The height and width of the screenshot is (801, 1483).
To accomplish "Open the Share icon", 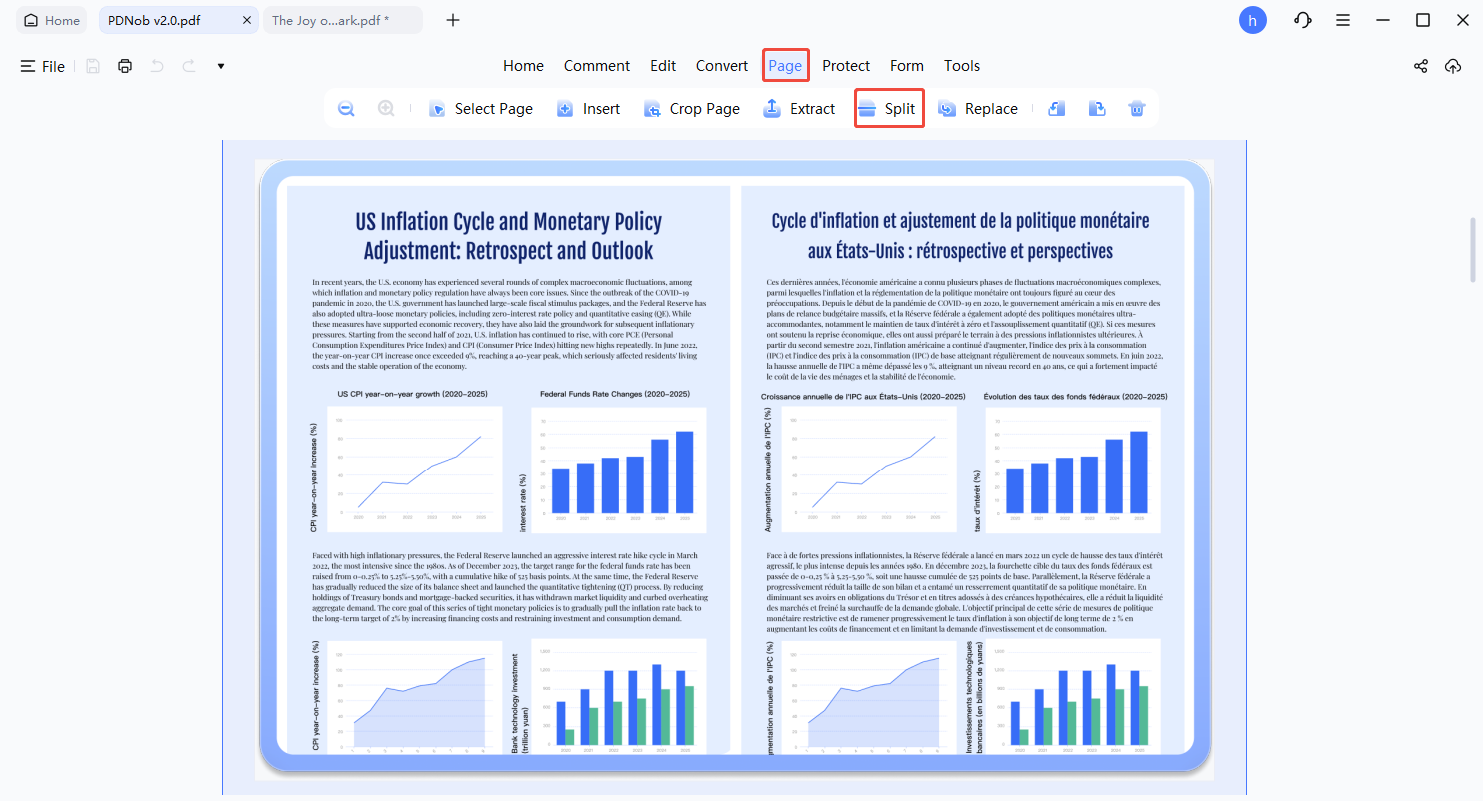I will (x=1420, y=66).
